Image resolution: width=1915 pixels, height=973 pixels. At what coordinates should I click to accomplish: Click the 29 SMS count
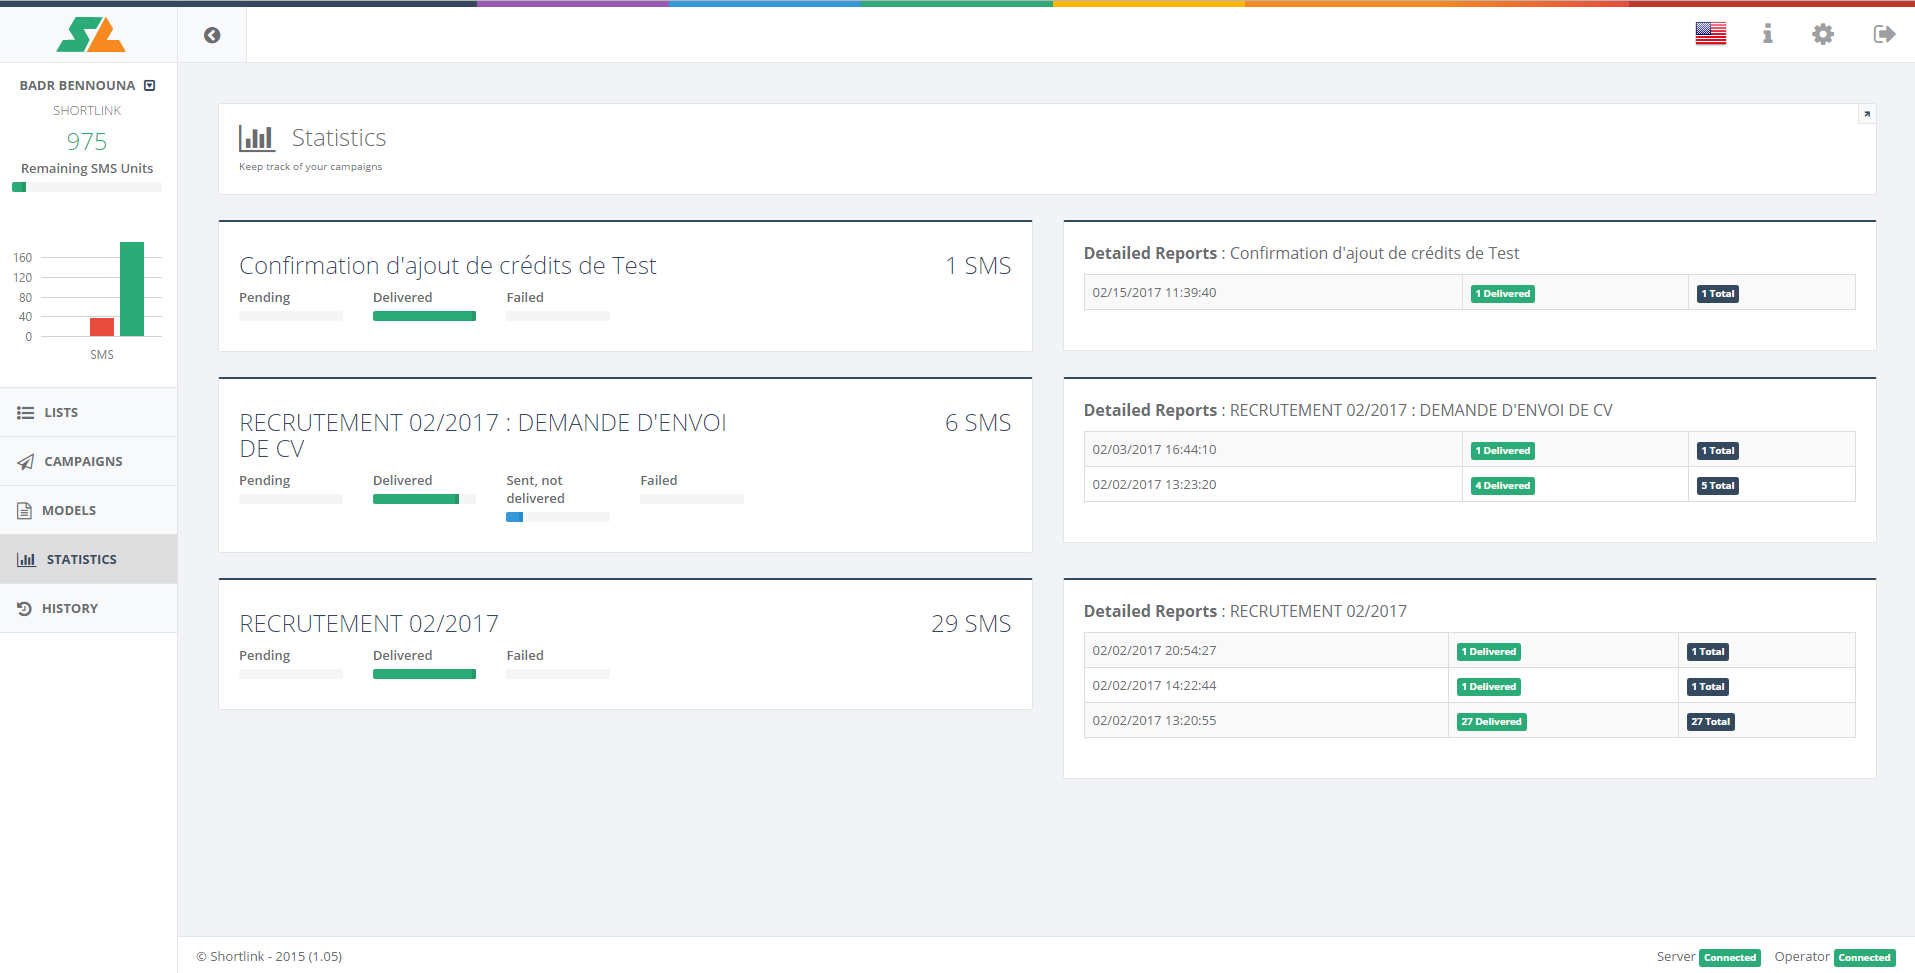(x=971, y=624)
